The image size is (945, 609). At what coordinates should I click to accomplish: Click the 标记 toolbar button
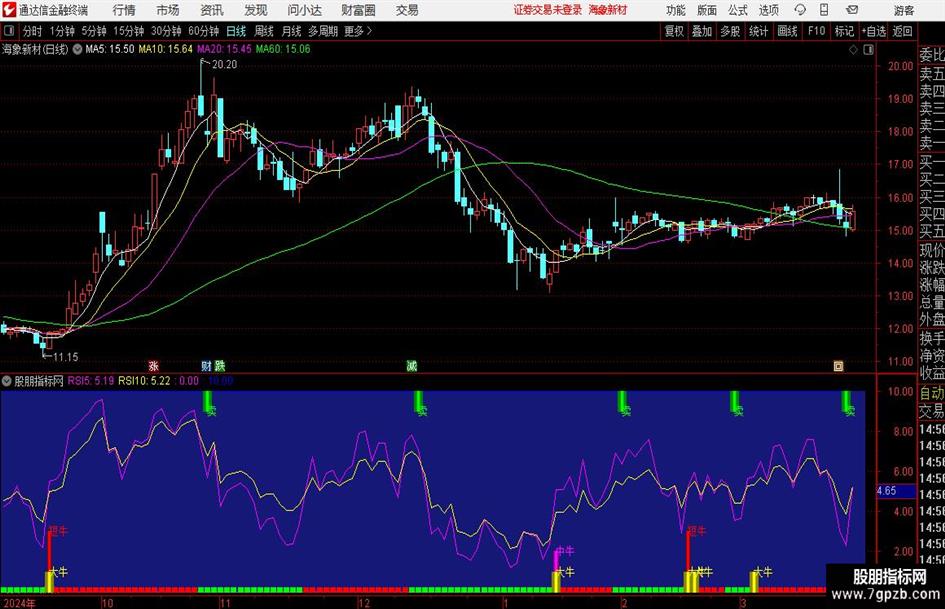(844, 31)
